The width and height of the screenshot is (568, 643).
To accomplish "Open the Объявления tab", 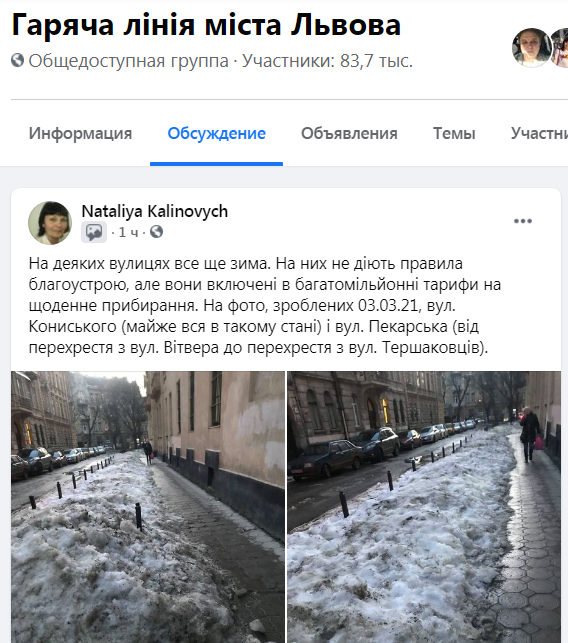I will pos(349,133).
